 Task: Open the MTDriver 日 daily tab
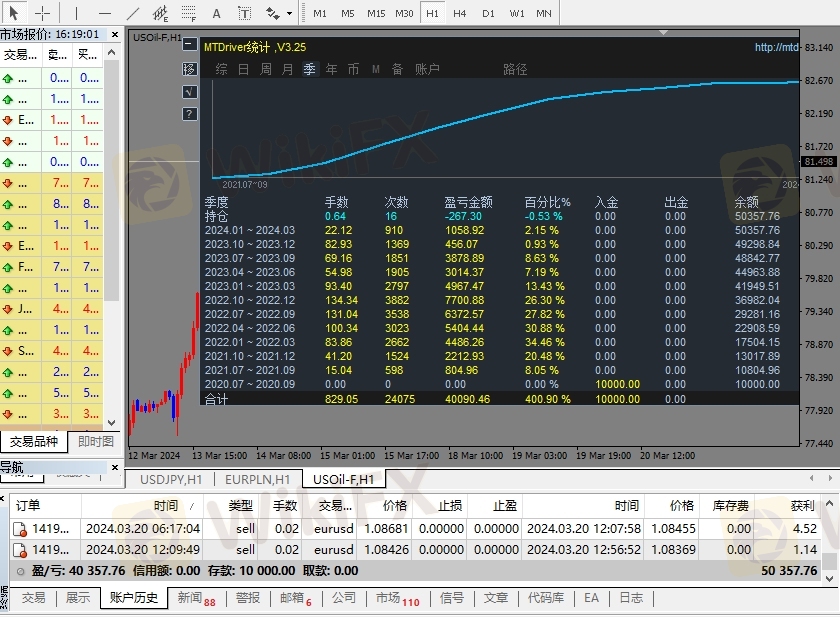click(243, 69)
